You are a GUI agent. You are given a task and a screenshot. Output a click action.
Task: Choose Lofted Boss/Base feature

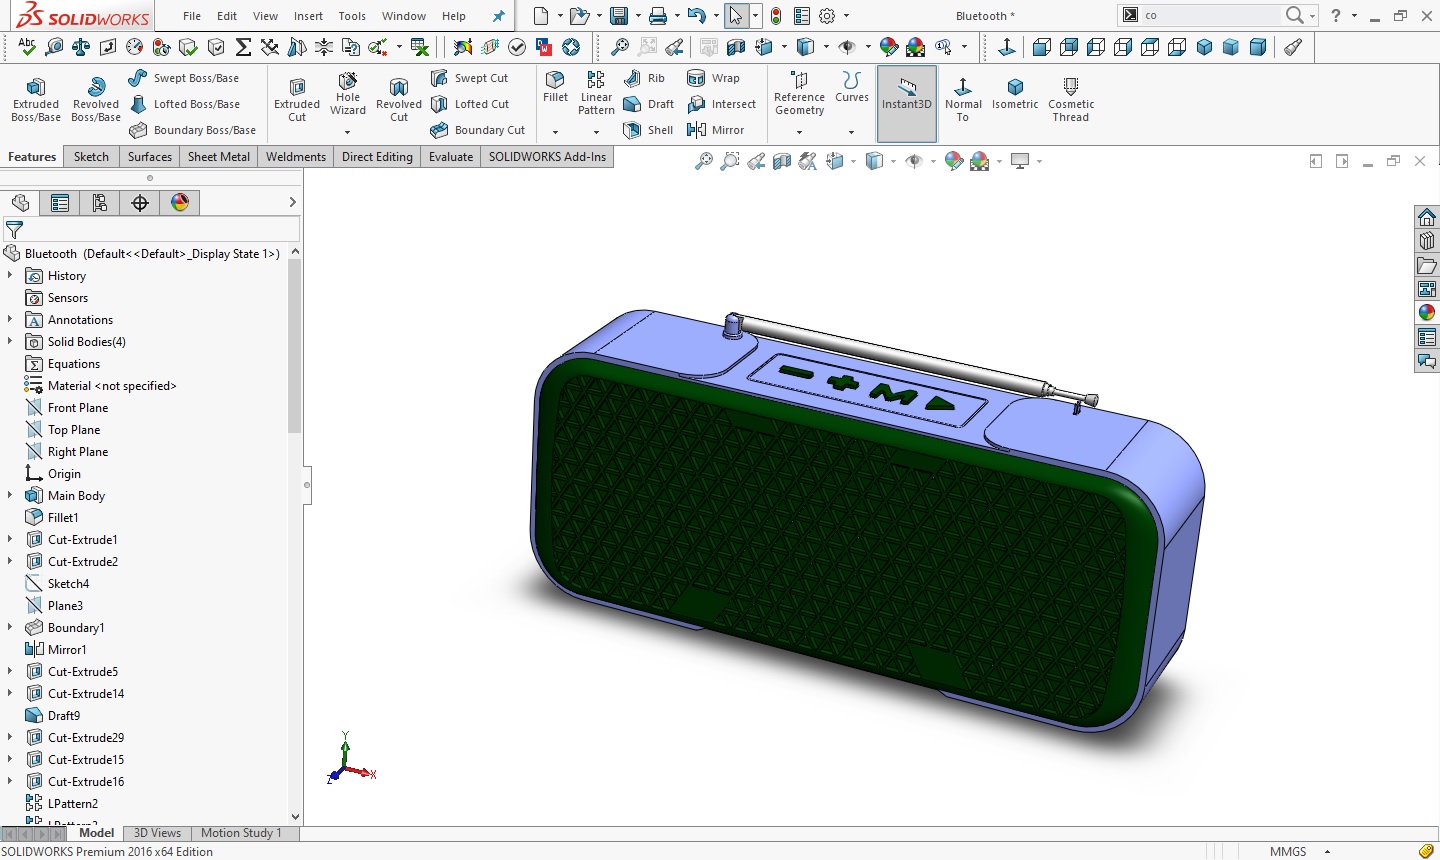point(184,104)
